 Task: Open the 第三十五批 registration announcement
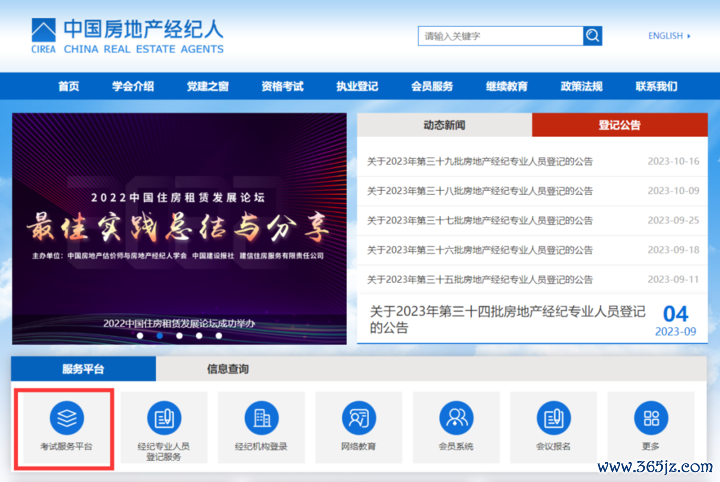[480, 280]
